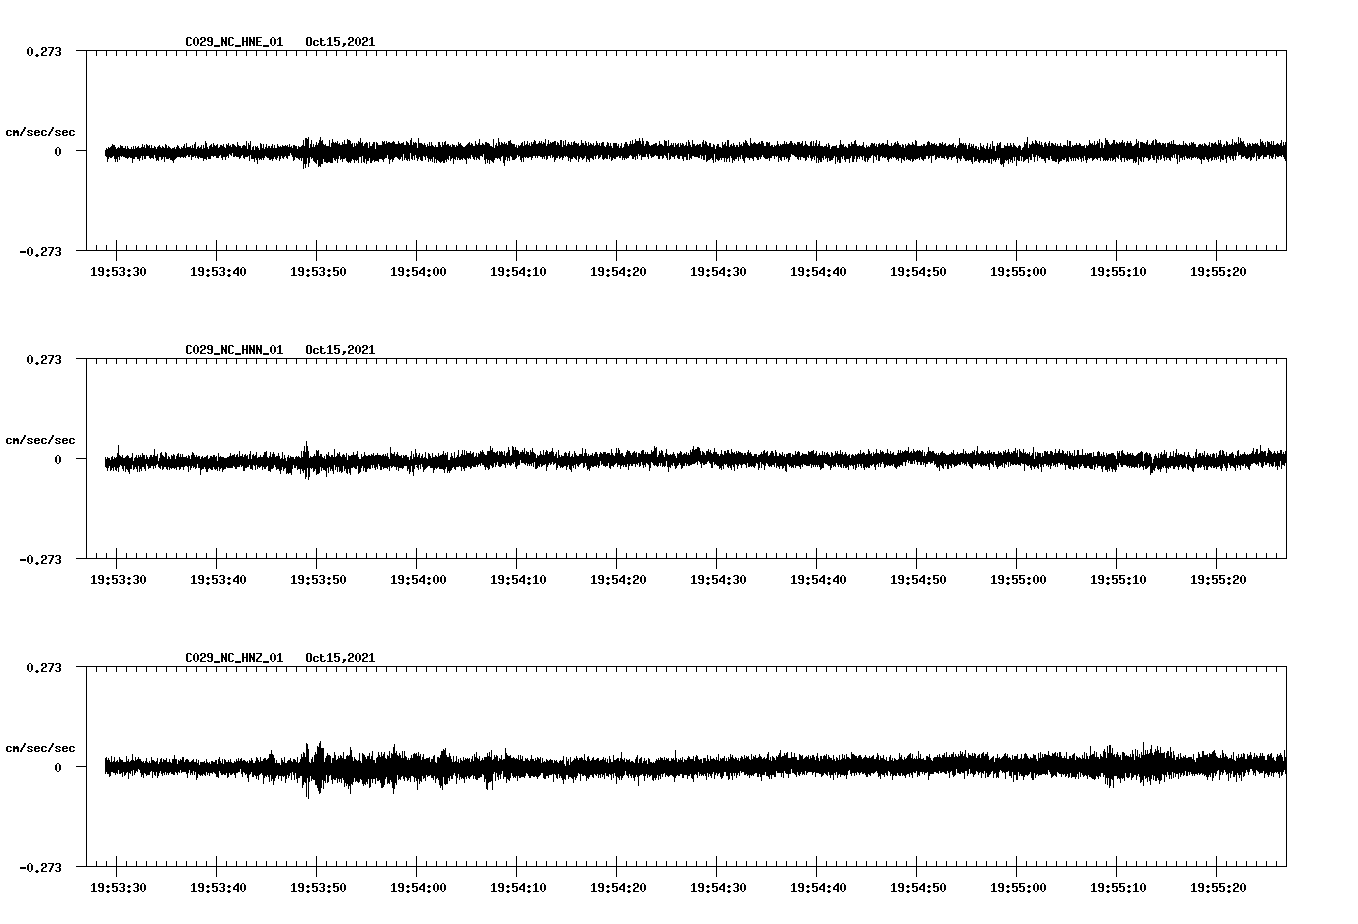
Task: Click the C029_NC_HNN_01 channel title
Action: 233,350
